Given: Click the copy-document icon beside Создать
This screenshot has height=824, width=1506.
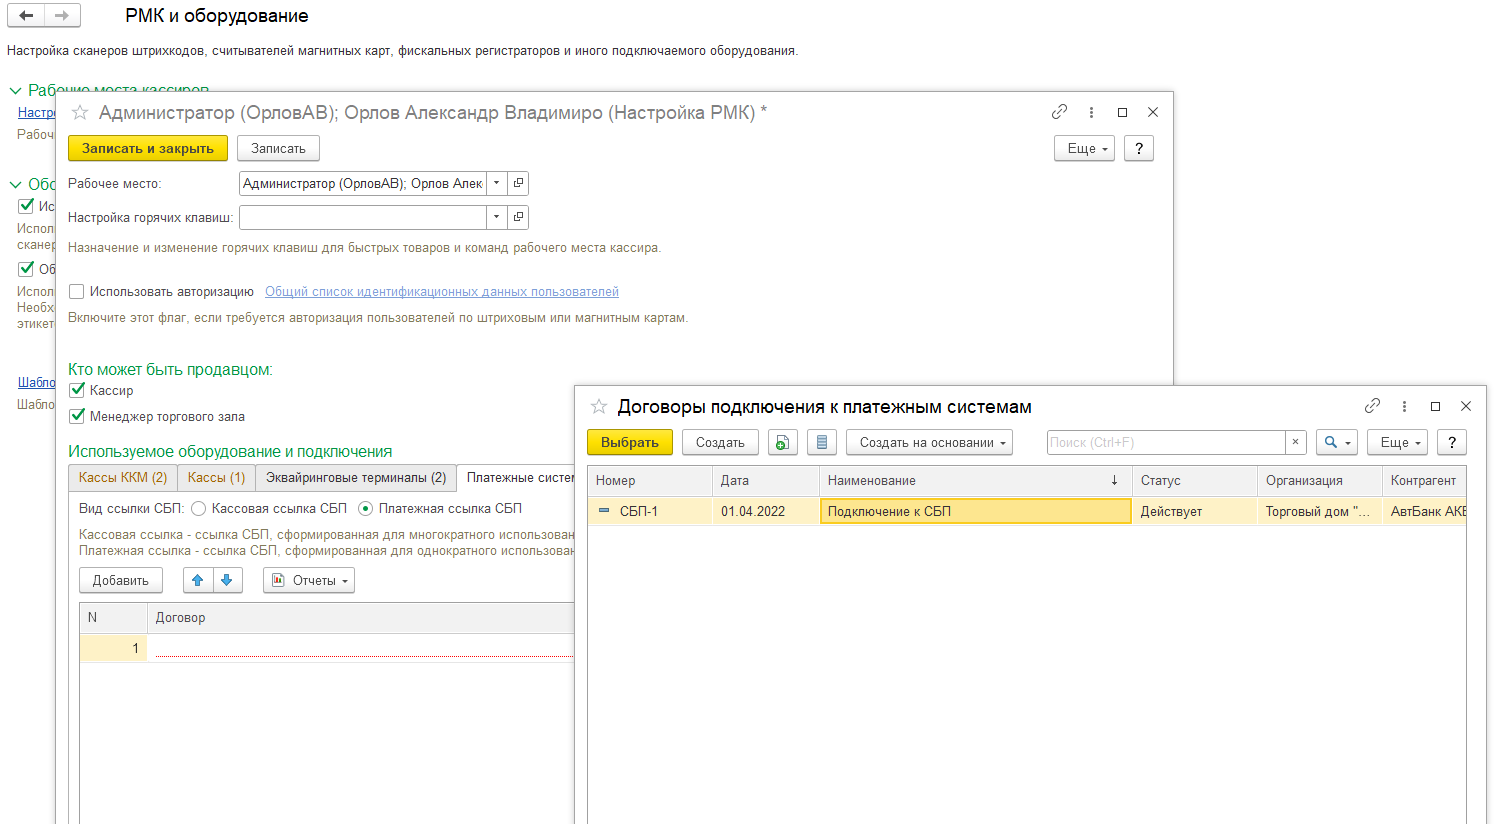Looking at the screenshot, I should click(x=782, y=442).
